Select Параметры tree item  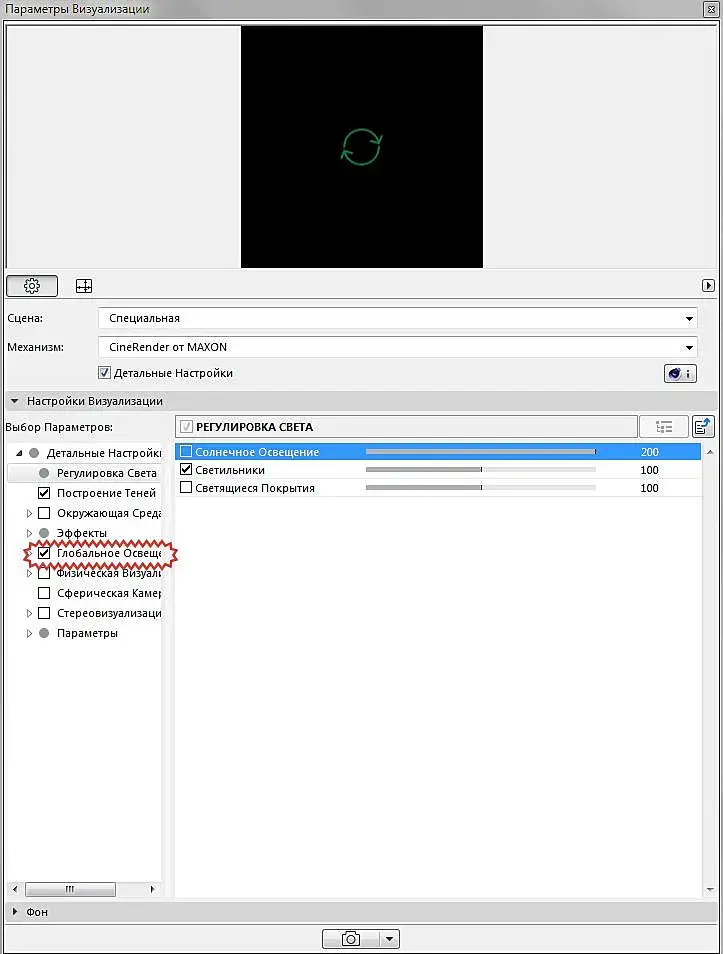click(x=87, y=633)
